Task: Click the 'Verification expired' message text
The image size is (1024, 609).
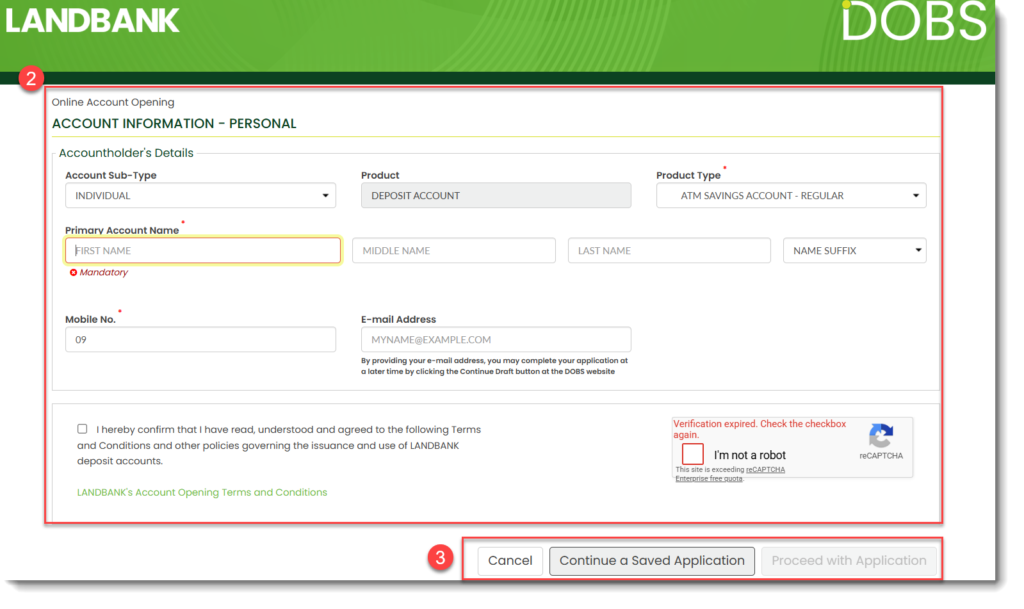Action: [760, 429]
